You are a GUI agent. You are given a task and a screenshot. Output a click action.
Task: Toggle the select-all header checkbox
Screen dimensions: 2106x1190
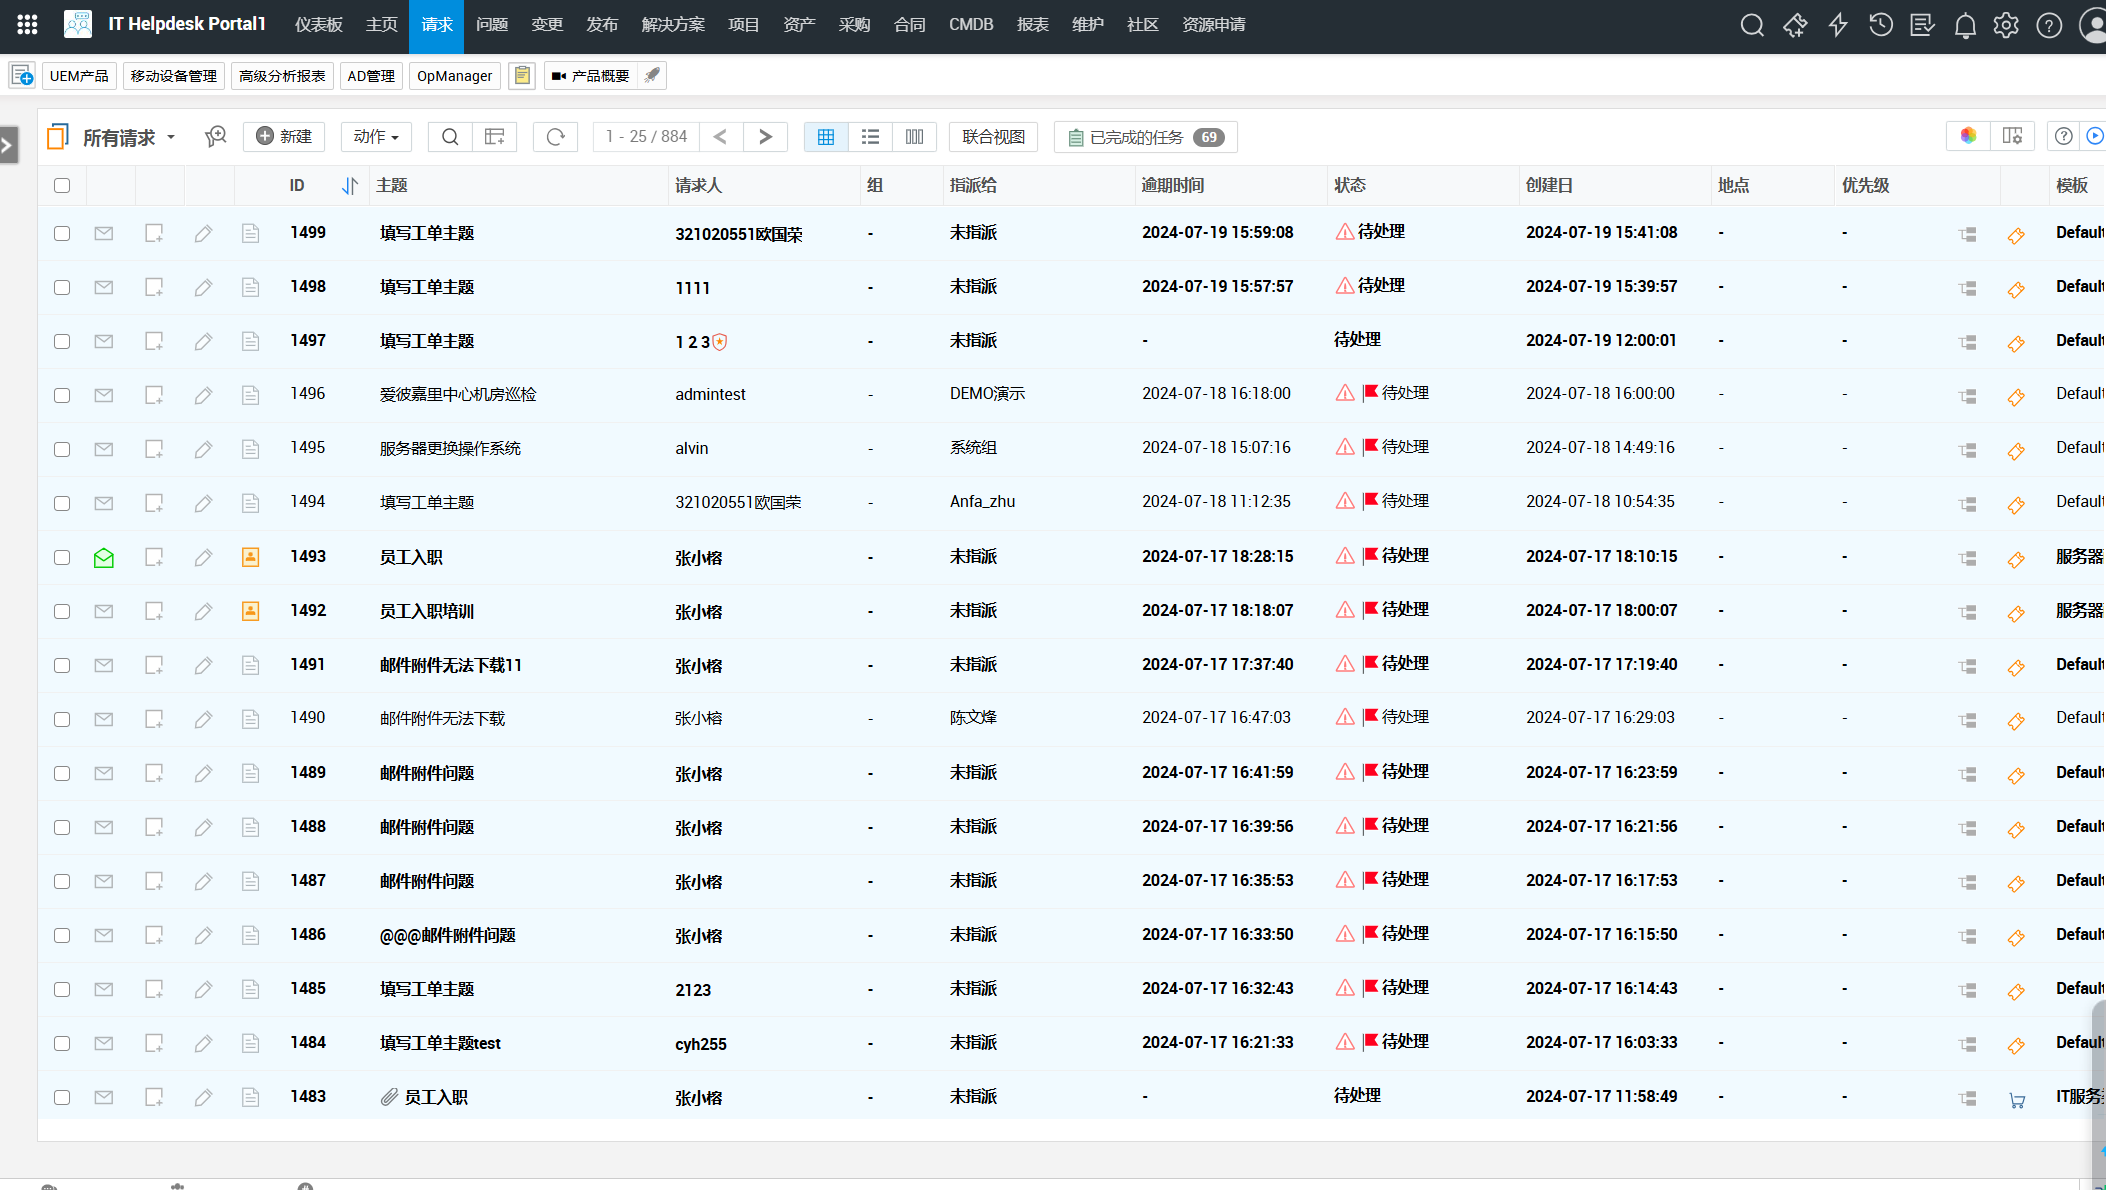click(x=62, y=185)
